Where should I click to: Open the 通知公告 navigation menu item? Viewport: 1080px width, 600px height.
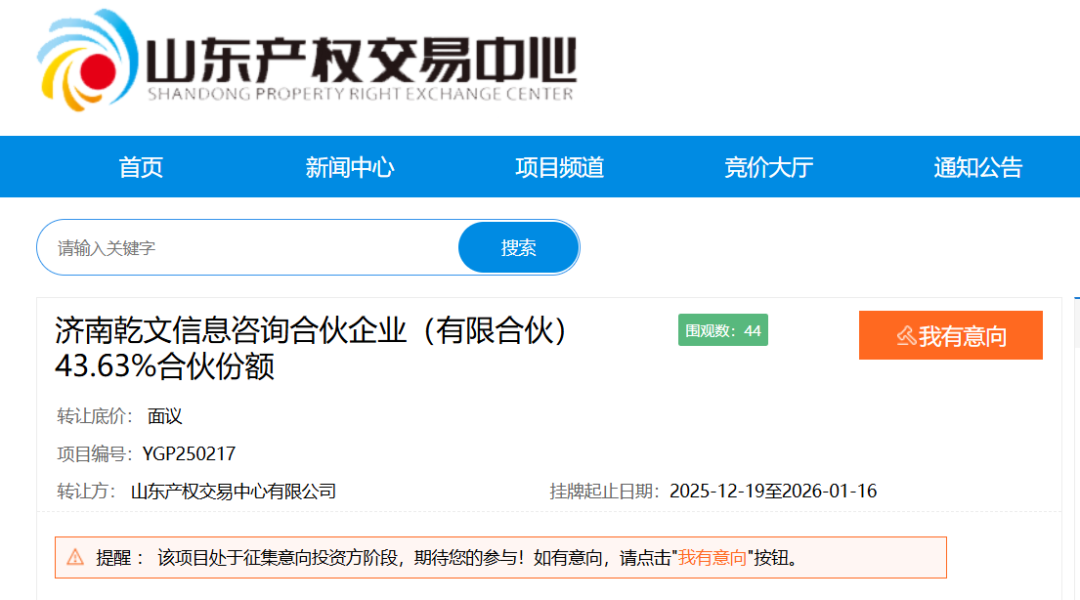point(977,167)
